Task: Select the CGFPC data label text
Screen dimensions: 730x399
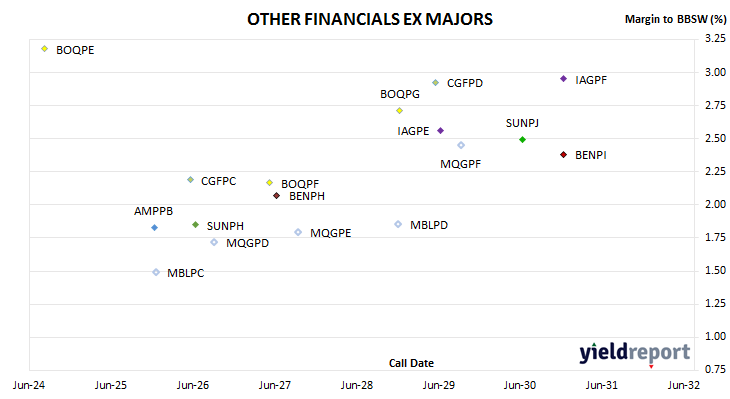Action: [x=218, y=181]
